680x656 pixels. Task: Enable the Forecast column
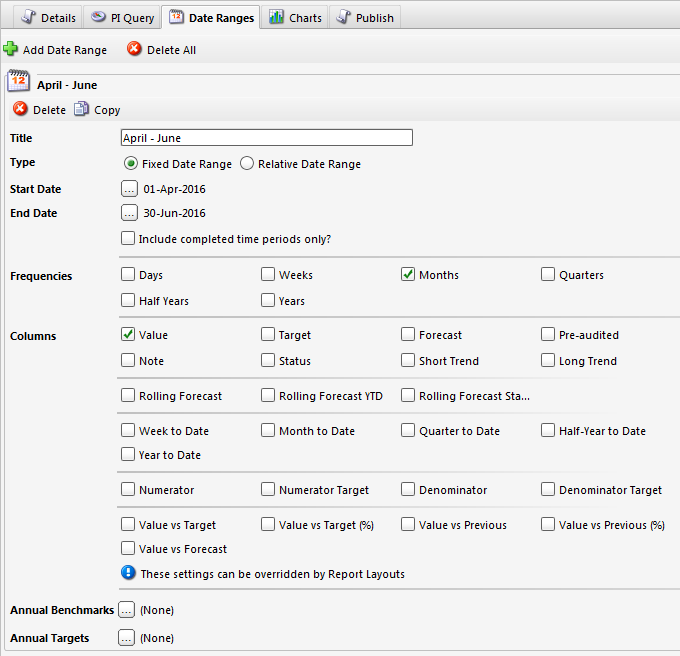pos(408,334)
